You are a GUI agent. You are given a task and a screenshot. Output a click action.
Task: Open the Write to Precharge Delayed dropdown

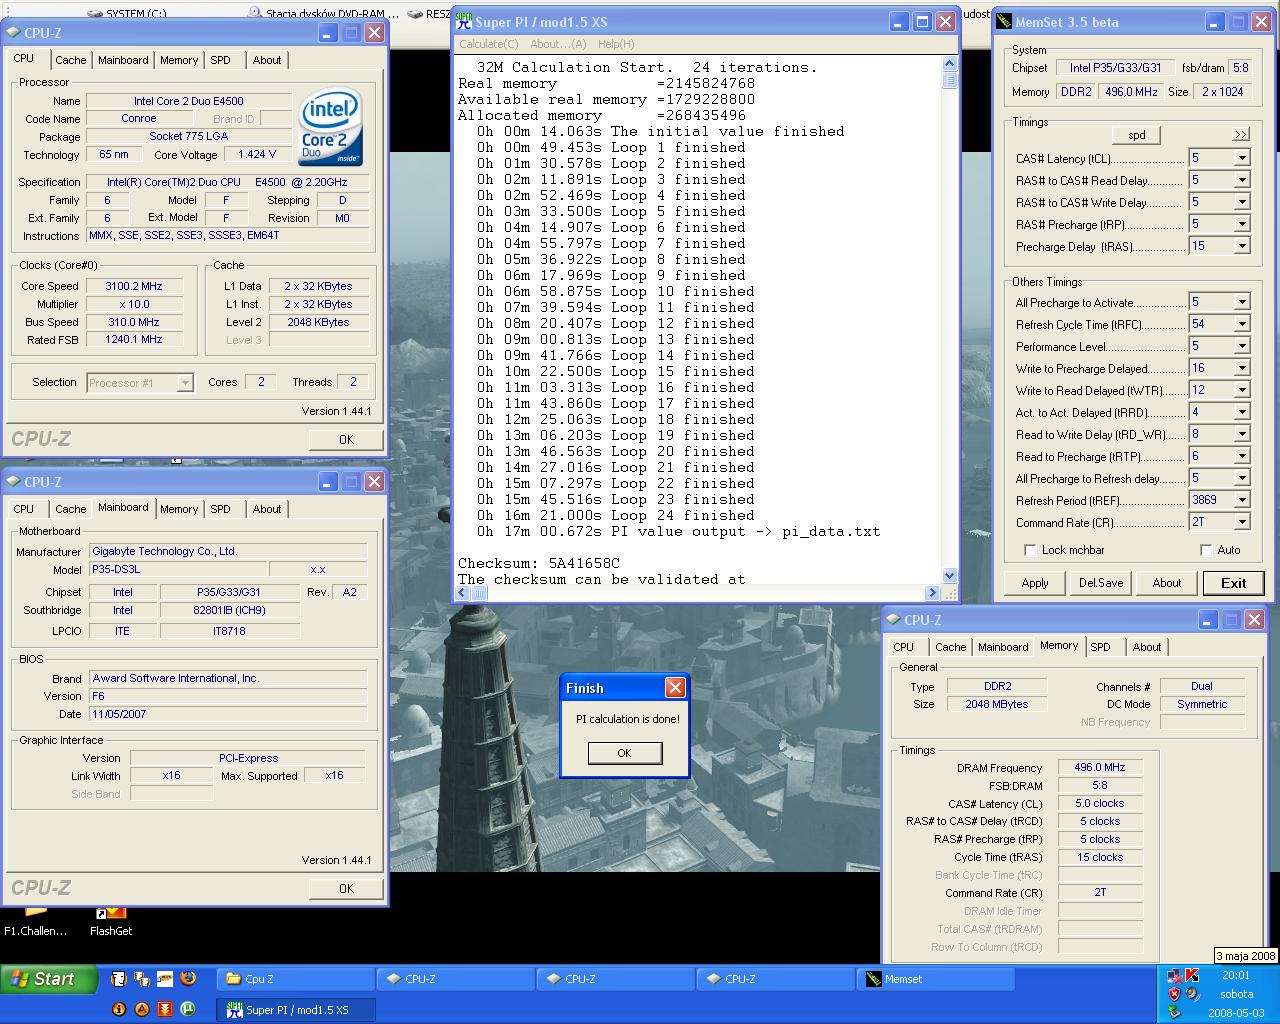[1241, 368]
